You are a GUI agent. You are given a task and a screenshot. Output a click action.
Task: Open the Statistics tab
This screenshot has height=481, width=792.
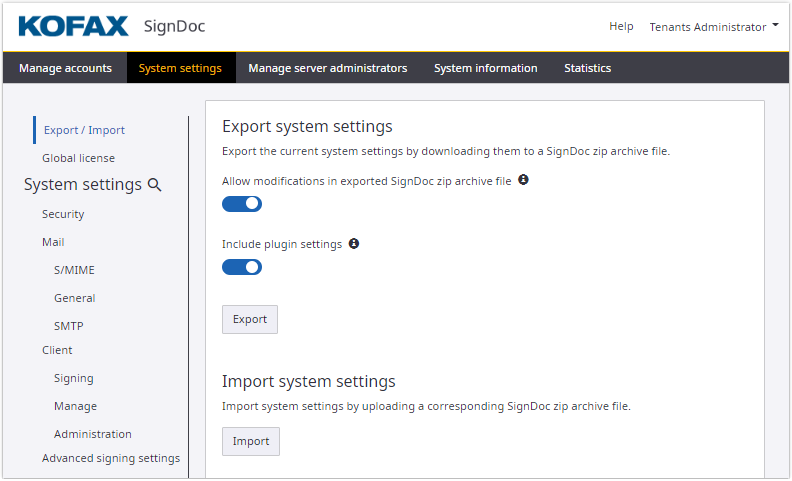pyautogui.click(x=587, y=68)
